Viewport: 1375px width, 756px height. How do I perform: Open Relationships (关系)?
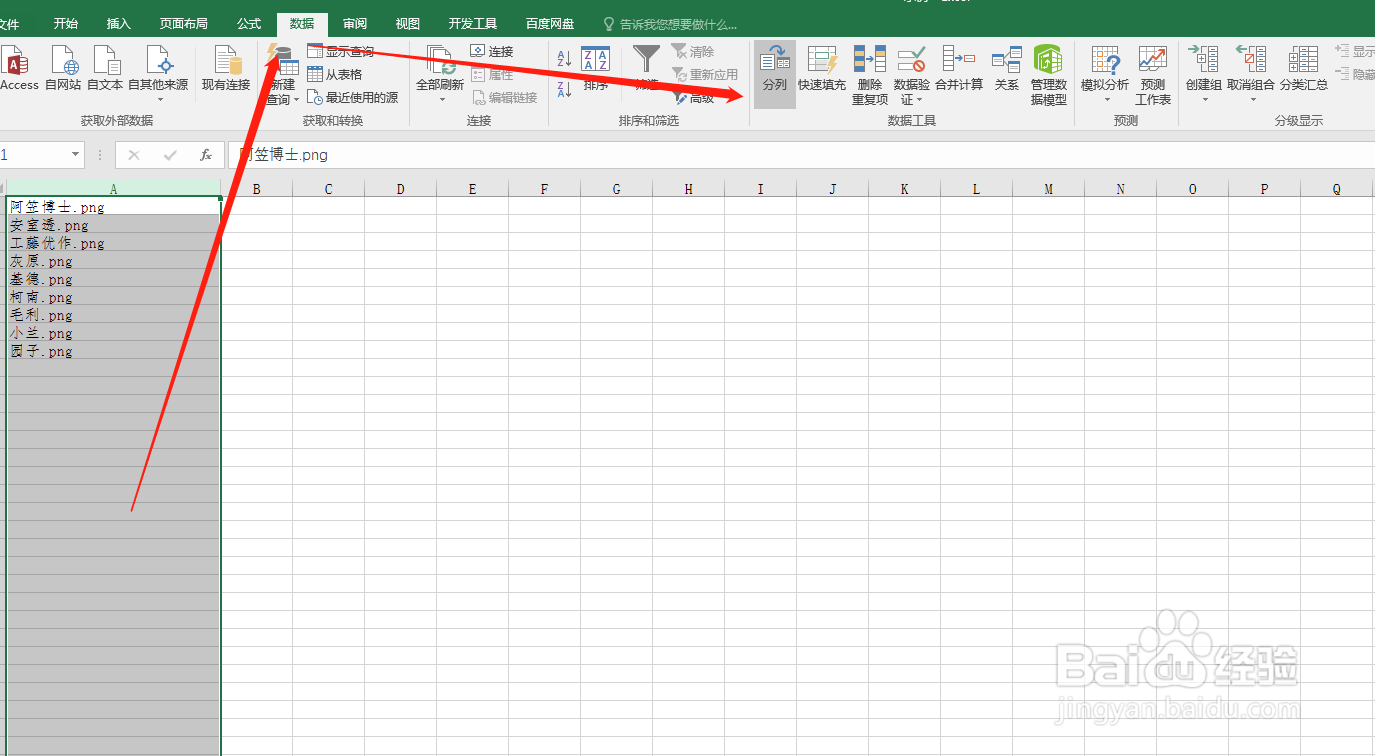(1007, 69)
